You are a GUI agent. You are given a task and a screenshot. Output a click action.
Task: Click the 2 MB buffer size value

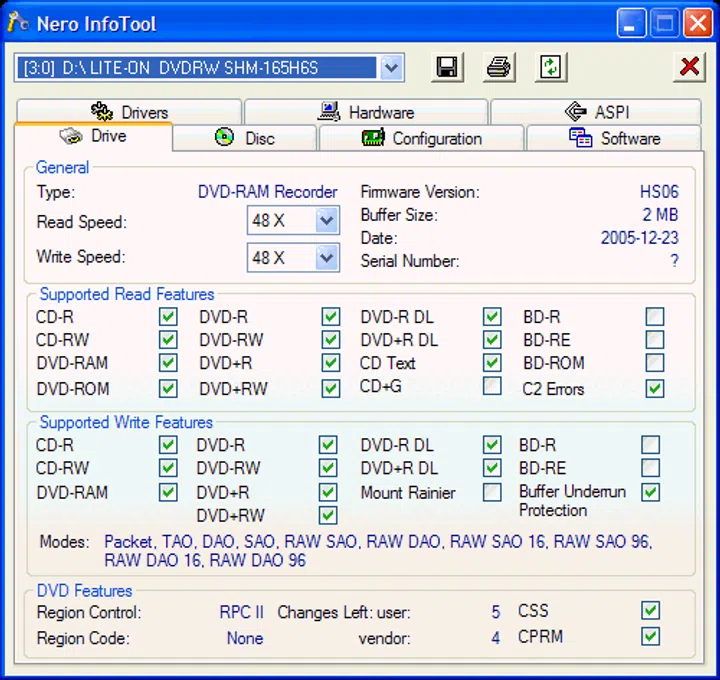[660, 215]
